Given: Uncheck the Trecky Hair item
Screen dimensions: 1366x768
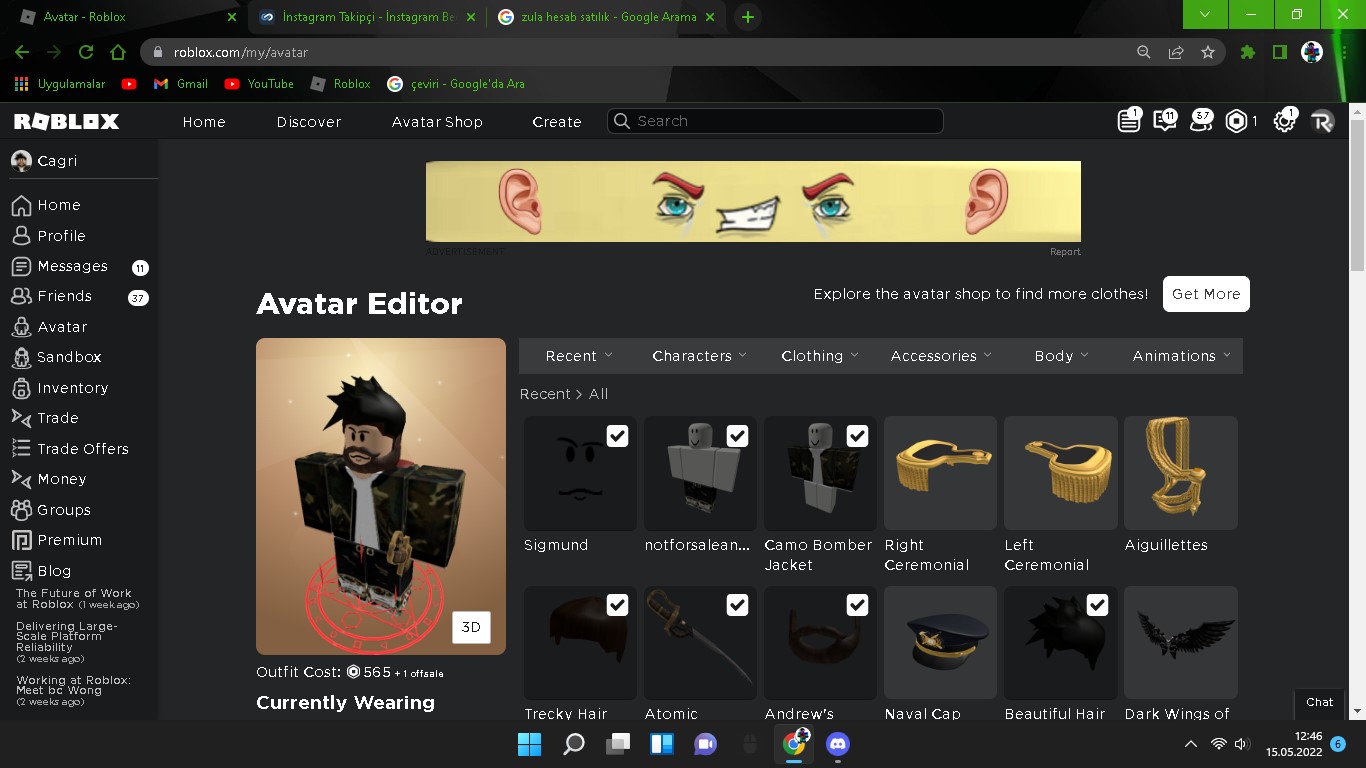Looking at the screenshot, I should coord(618,605).
